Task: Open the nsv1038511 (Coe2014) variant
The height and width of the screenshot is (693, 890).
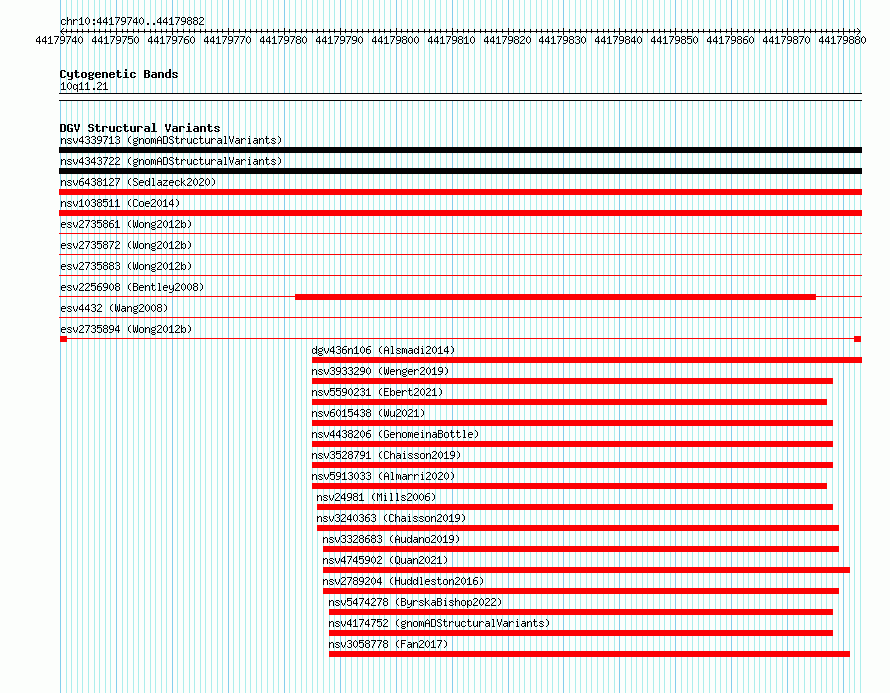Action: 120,203
